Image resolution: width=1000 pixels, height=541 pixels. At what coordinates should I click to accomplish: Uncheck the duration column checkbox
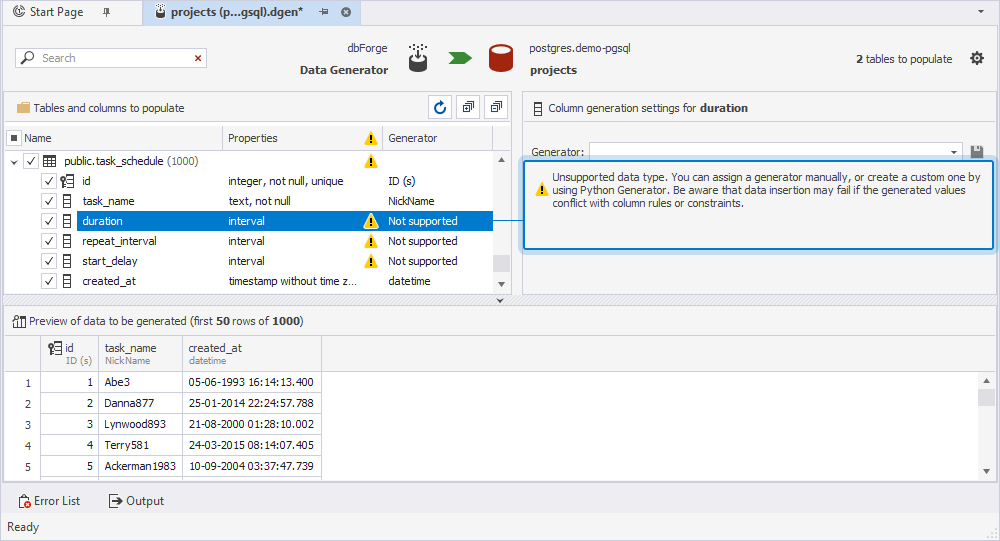tap(48, 221)
